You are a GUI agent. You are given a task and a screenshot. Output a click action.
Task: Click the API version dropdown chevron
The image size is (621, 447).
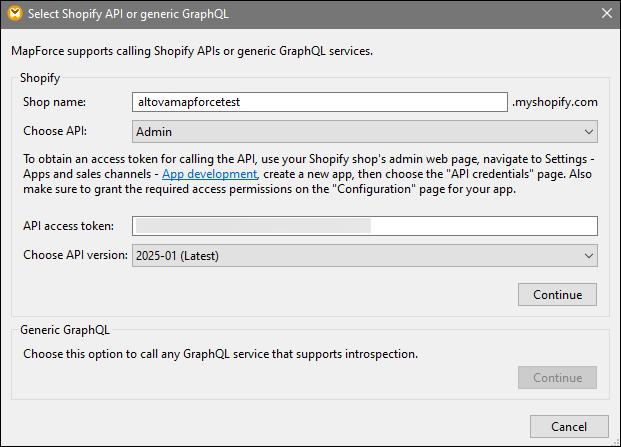tap(589, 255)
